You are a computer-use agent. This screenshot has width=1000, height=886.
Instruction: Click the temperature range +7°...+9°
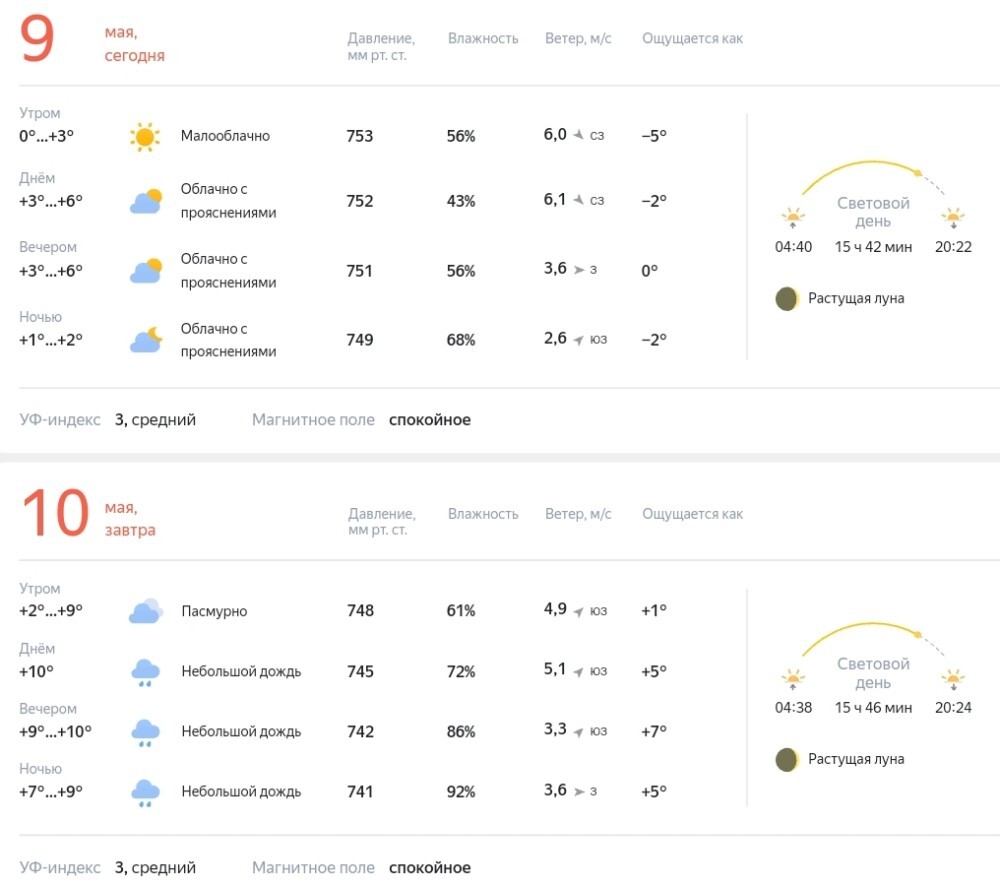pos(51,792)
